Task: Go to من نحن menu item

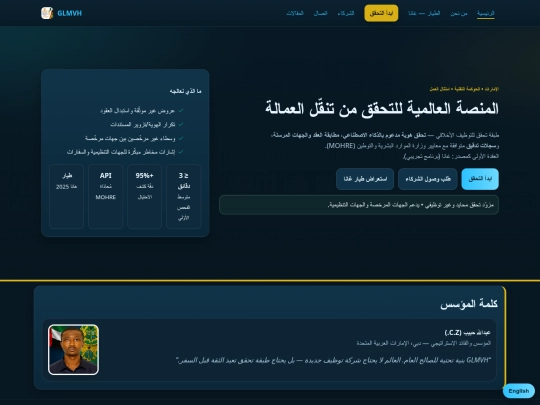Action: click(459, 13)
